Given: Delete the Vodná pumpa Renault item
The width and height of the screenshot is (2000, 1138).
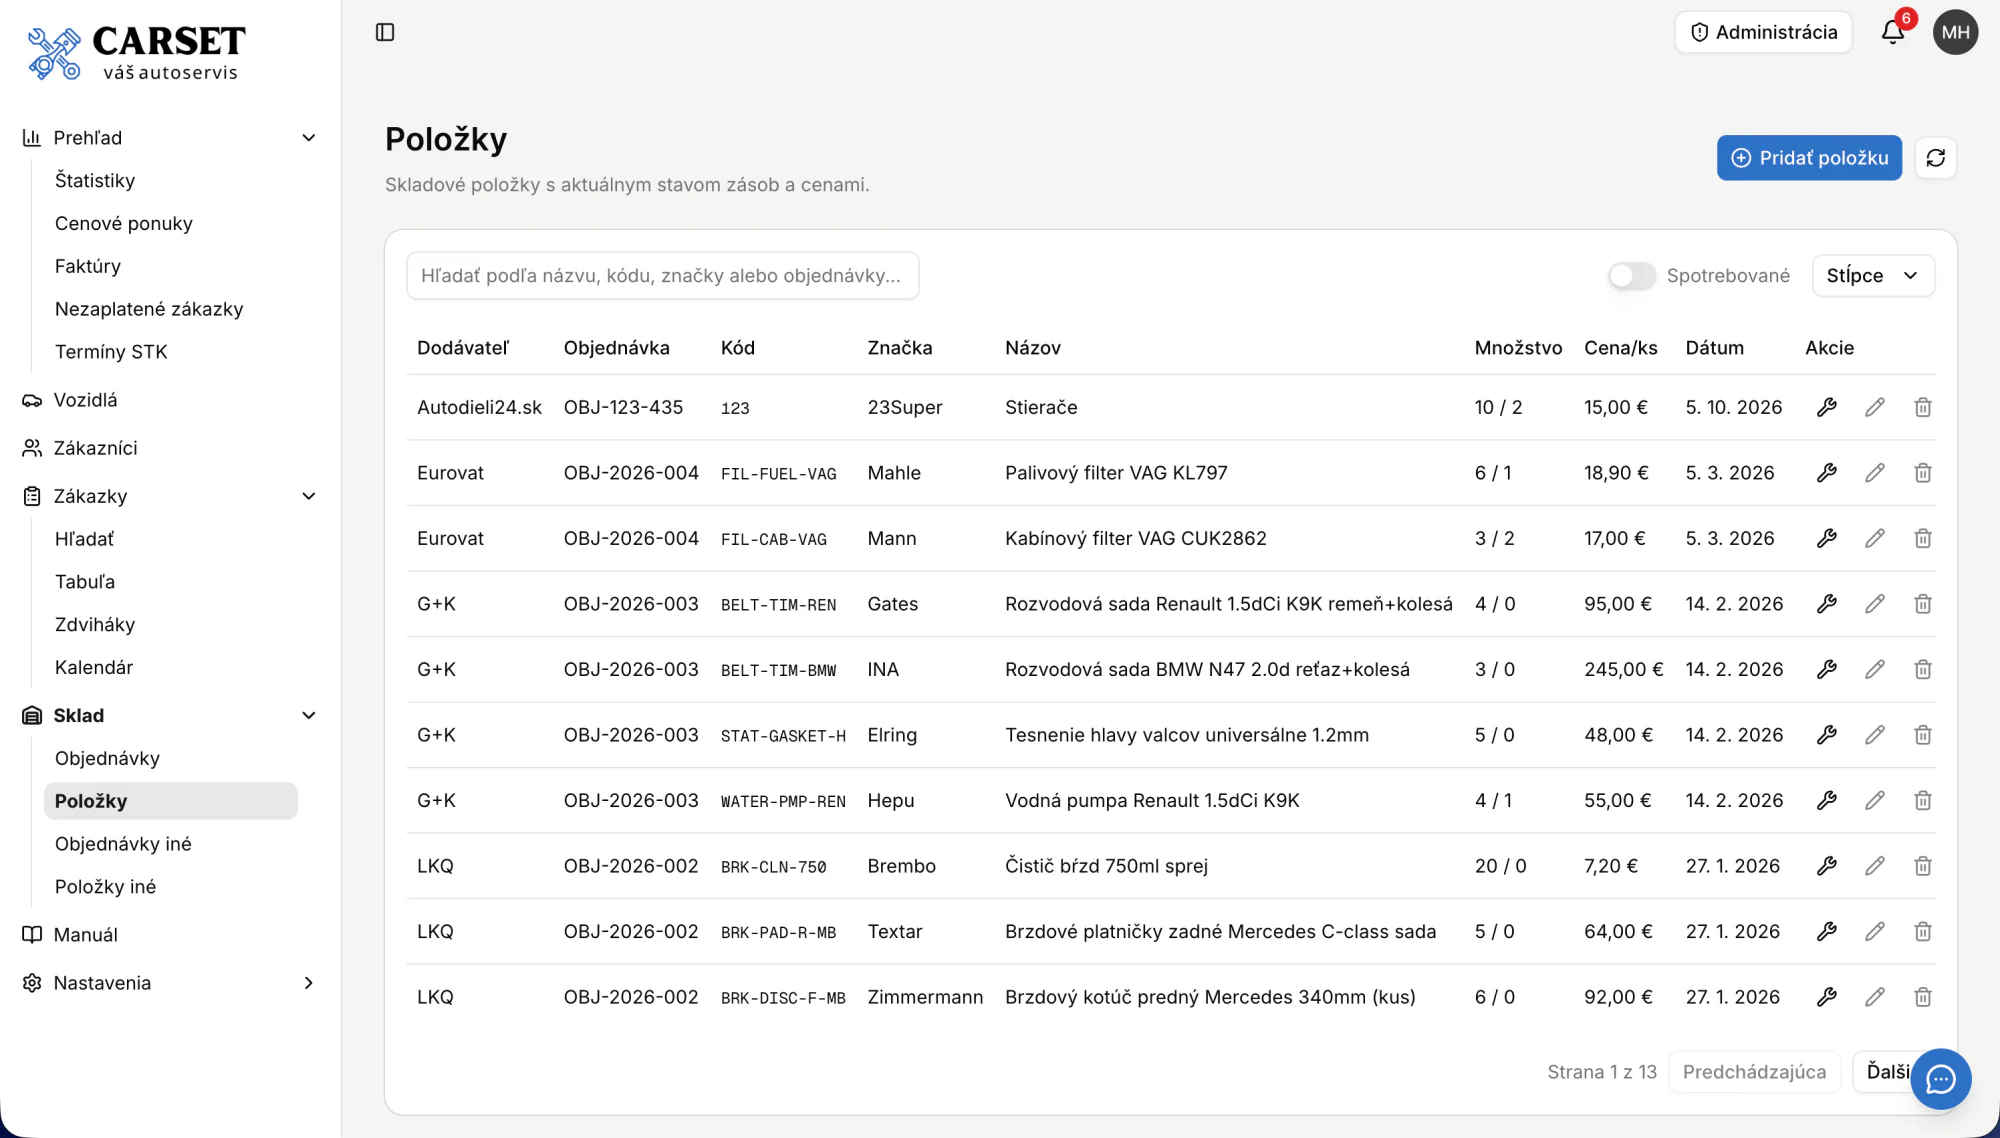Looking at the screenshot, I should click(x=1922, y=800).
